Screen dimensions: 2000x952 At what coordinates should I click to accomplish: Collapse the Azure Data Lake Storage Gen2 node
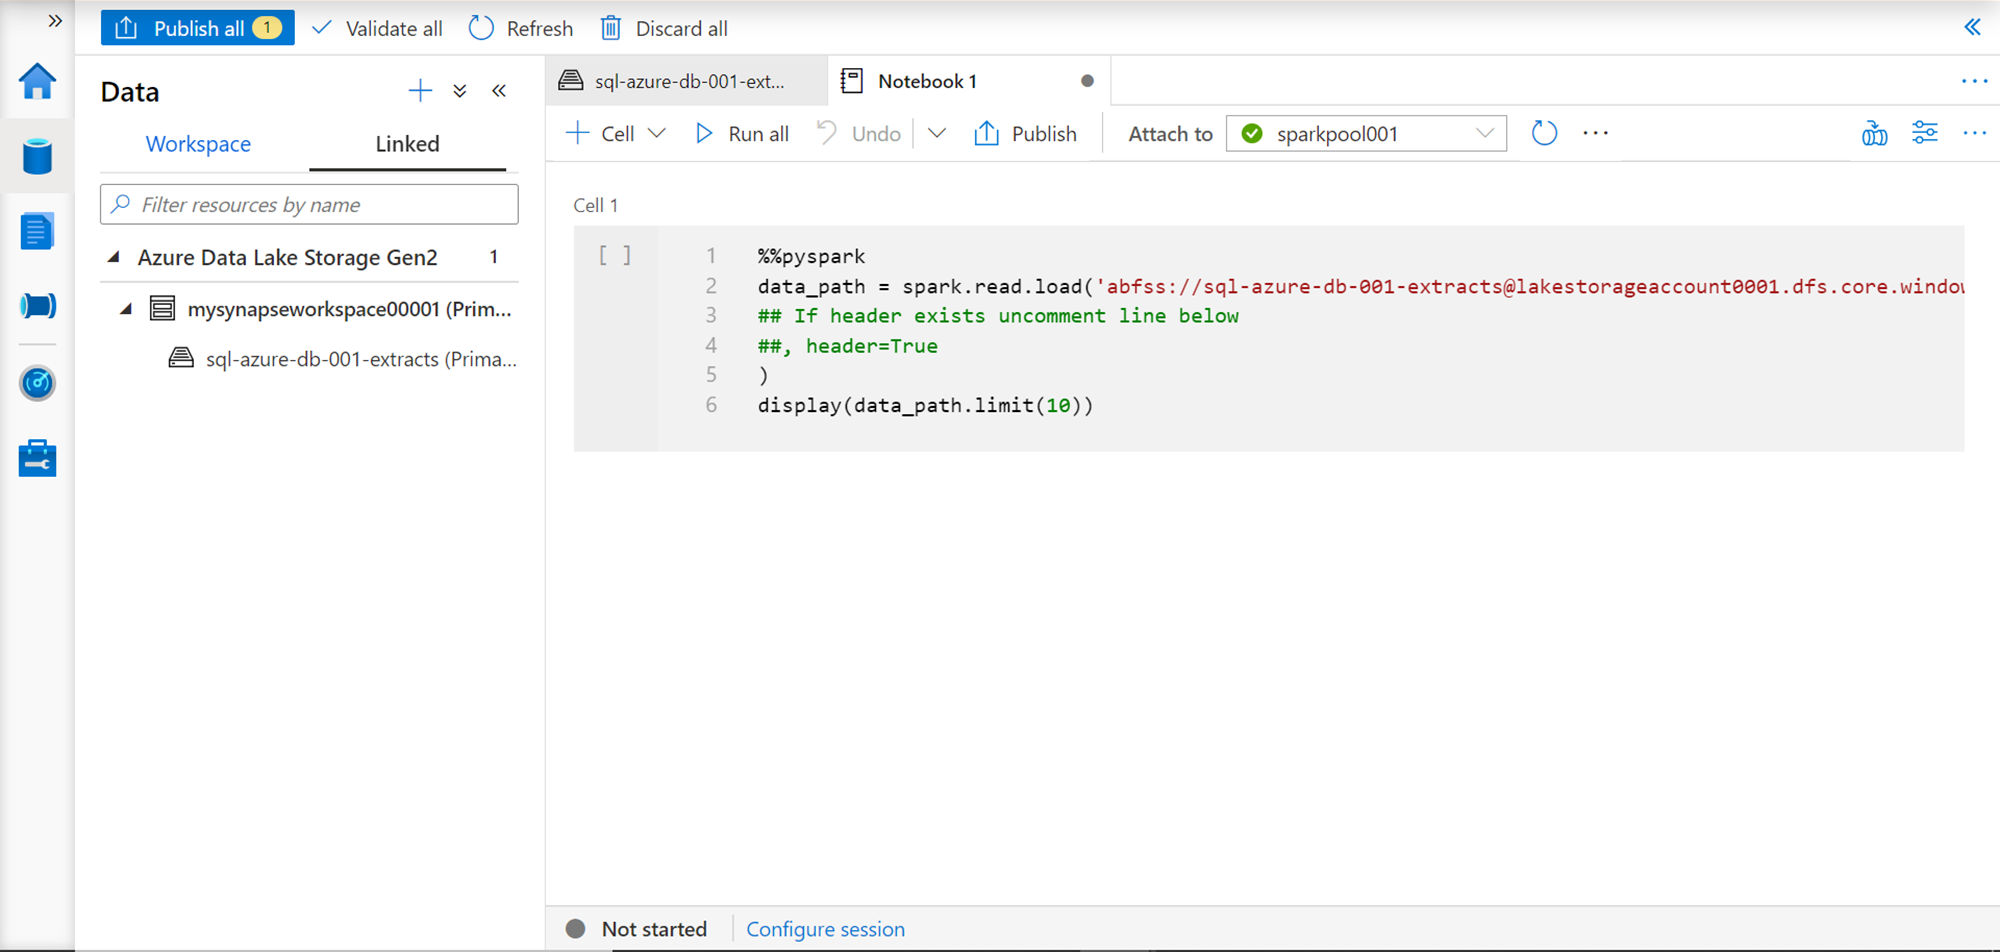pyautogui.click(x=114, y=258)
